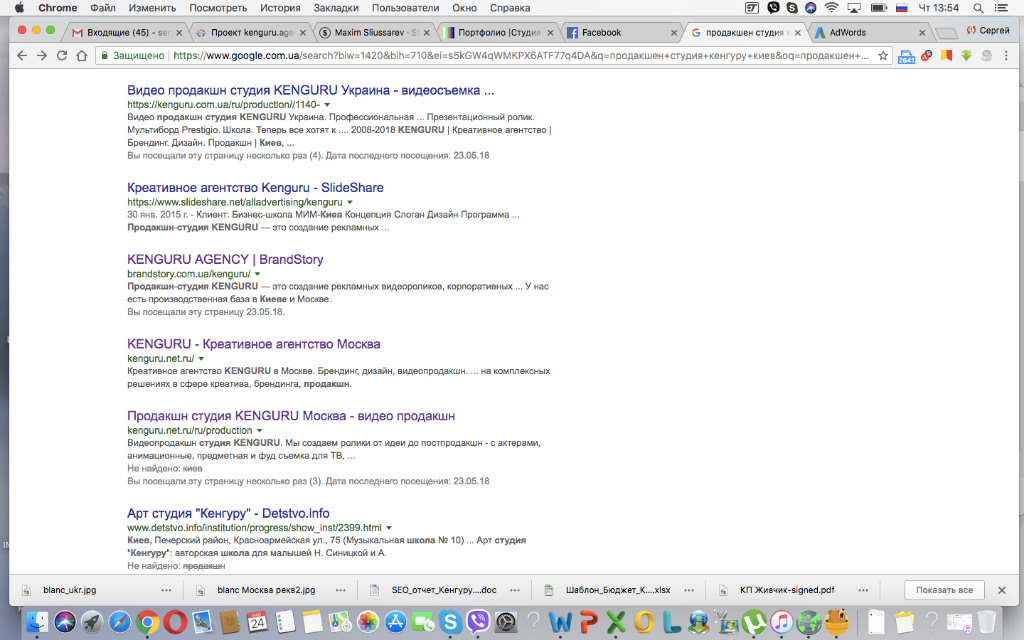View site security info via Защищено lock
This screenshot has width=1024, height=640.
point(132,56)
